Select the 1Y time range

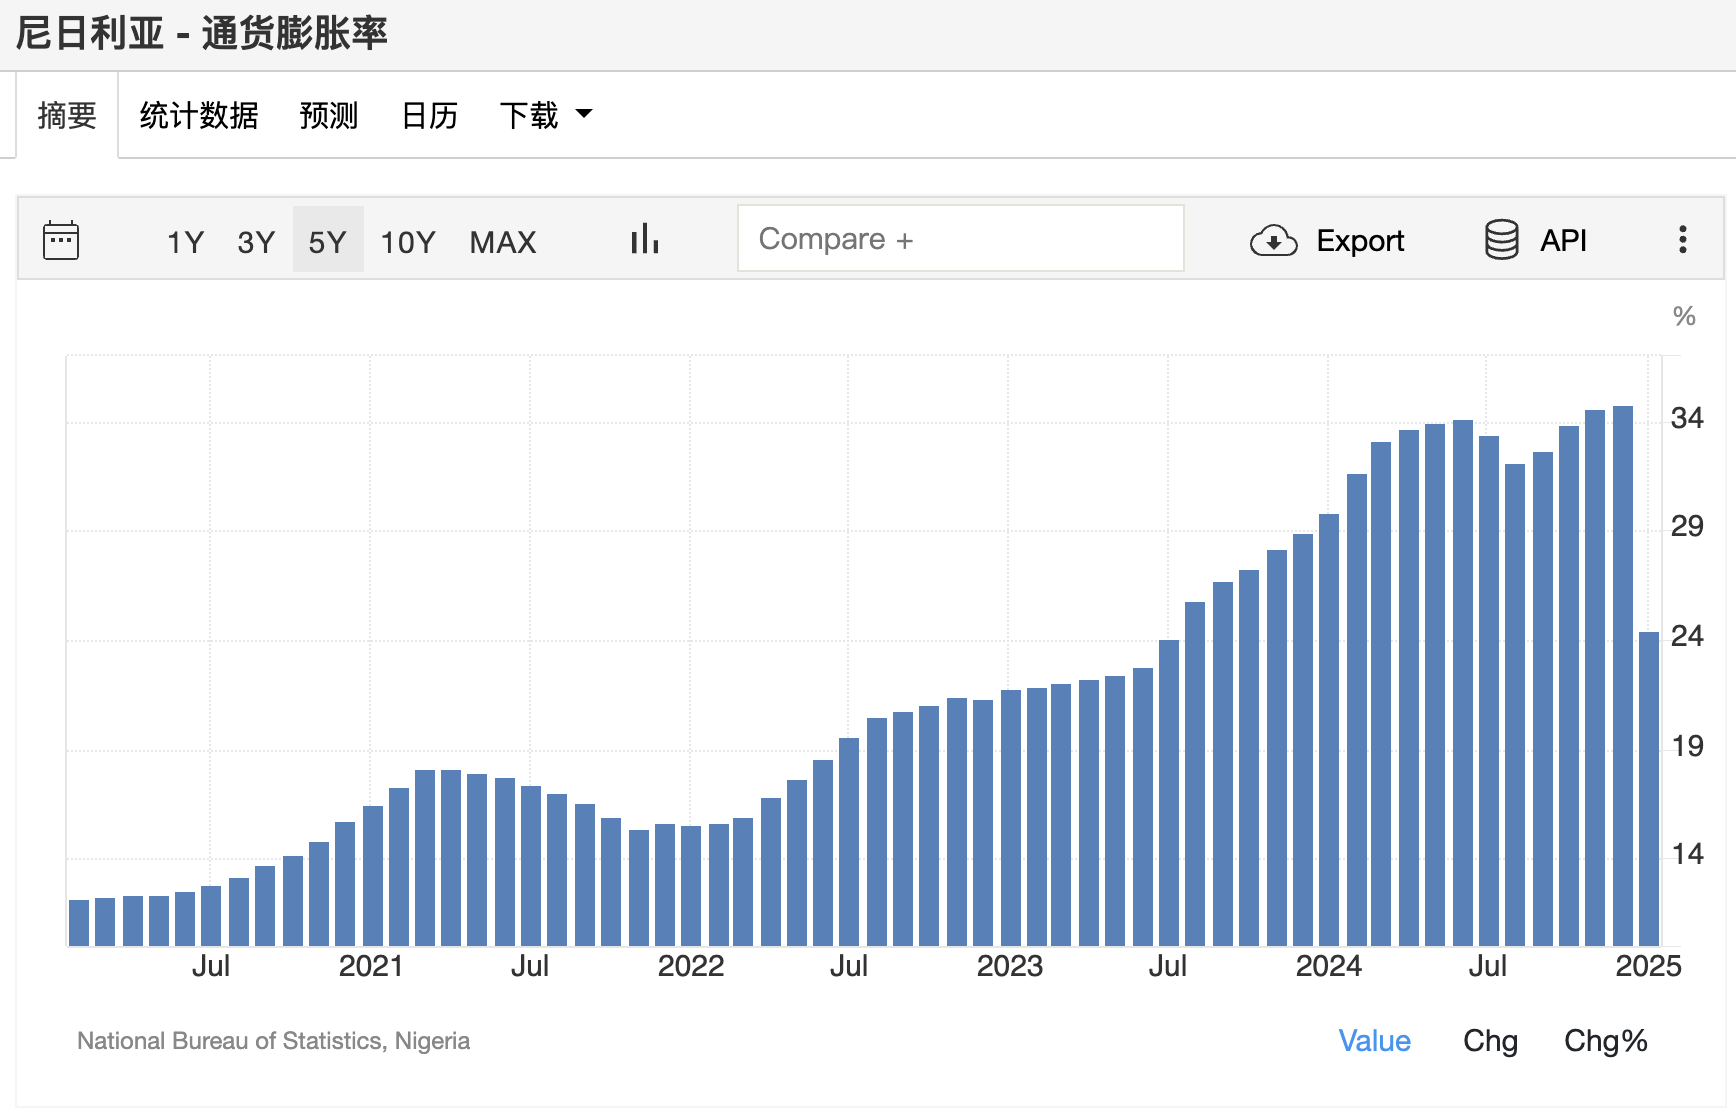pos(185,242)
